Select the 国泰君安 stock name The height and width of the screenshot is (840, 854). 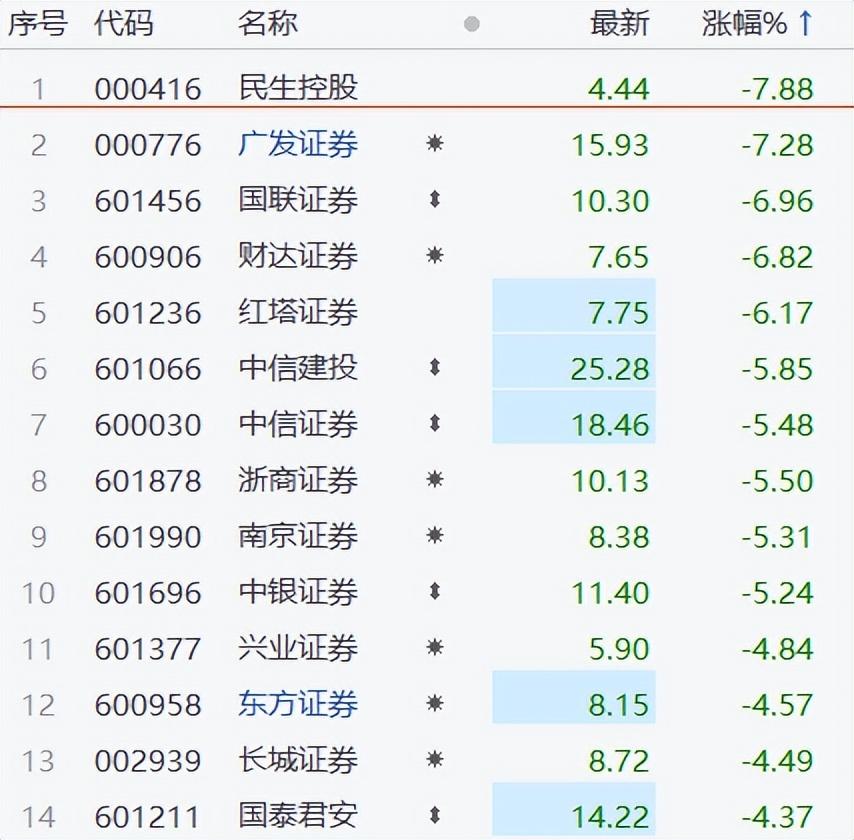pos(298,816)
